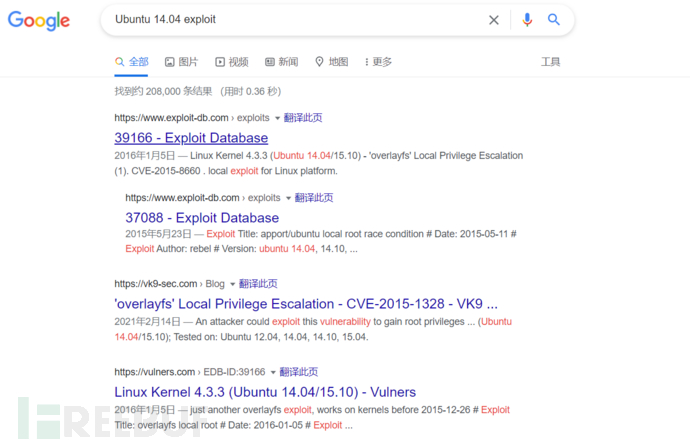The image size is (690, 446).
Task: Open the 'overlayfs' Local Privilege Escalation result
Action: 306,303
